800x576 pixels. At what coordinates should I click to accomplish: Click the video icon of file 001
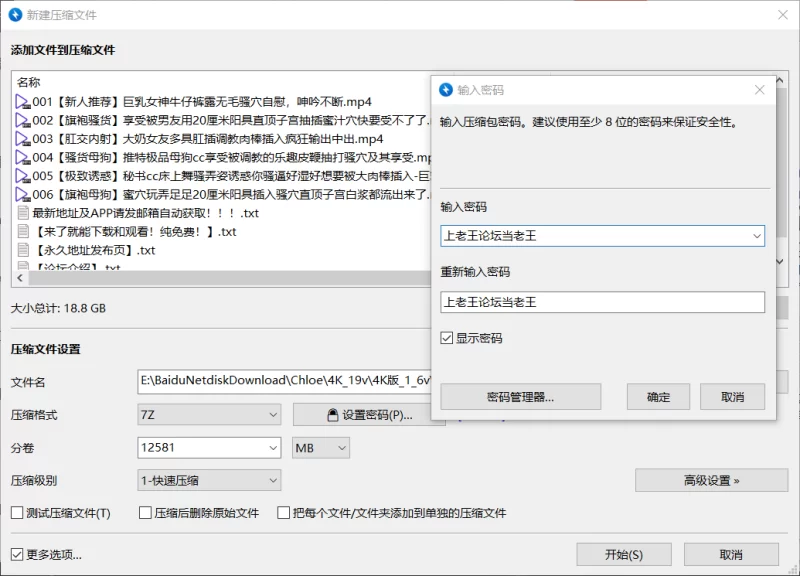pyautogui.click(x=22, y=102)
